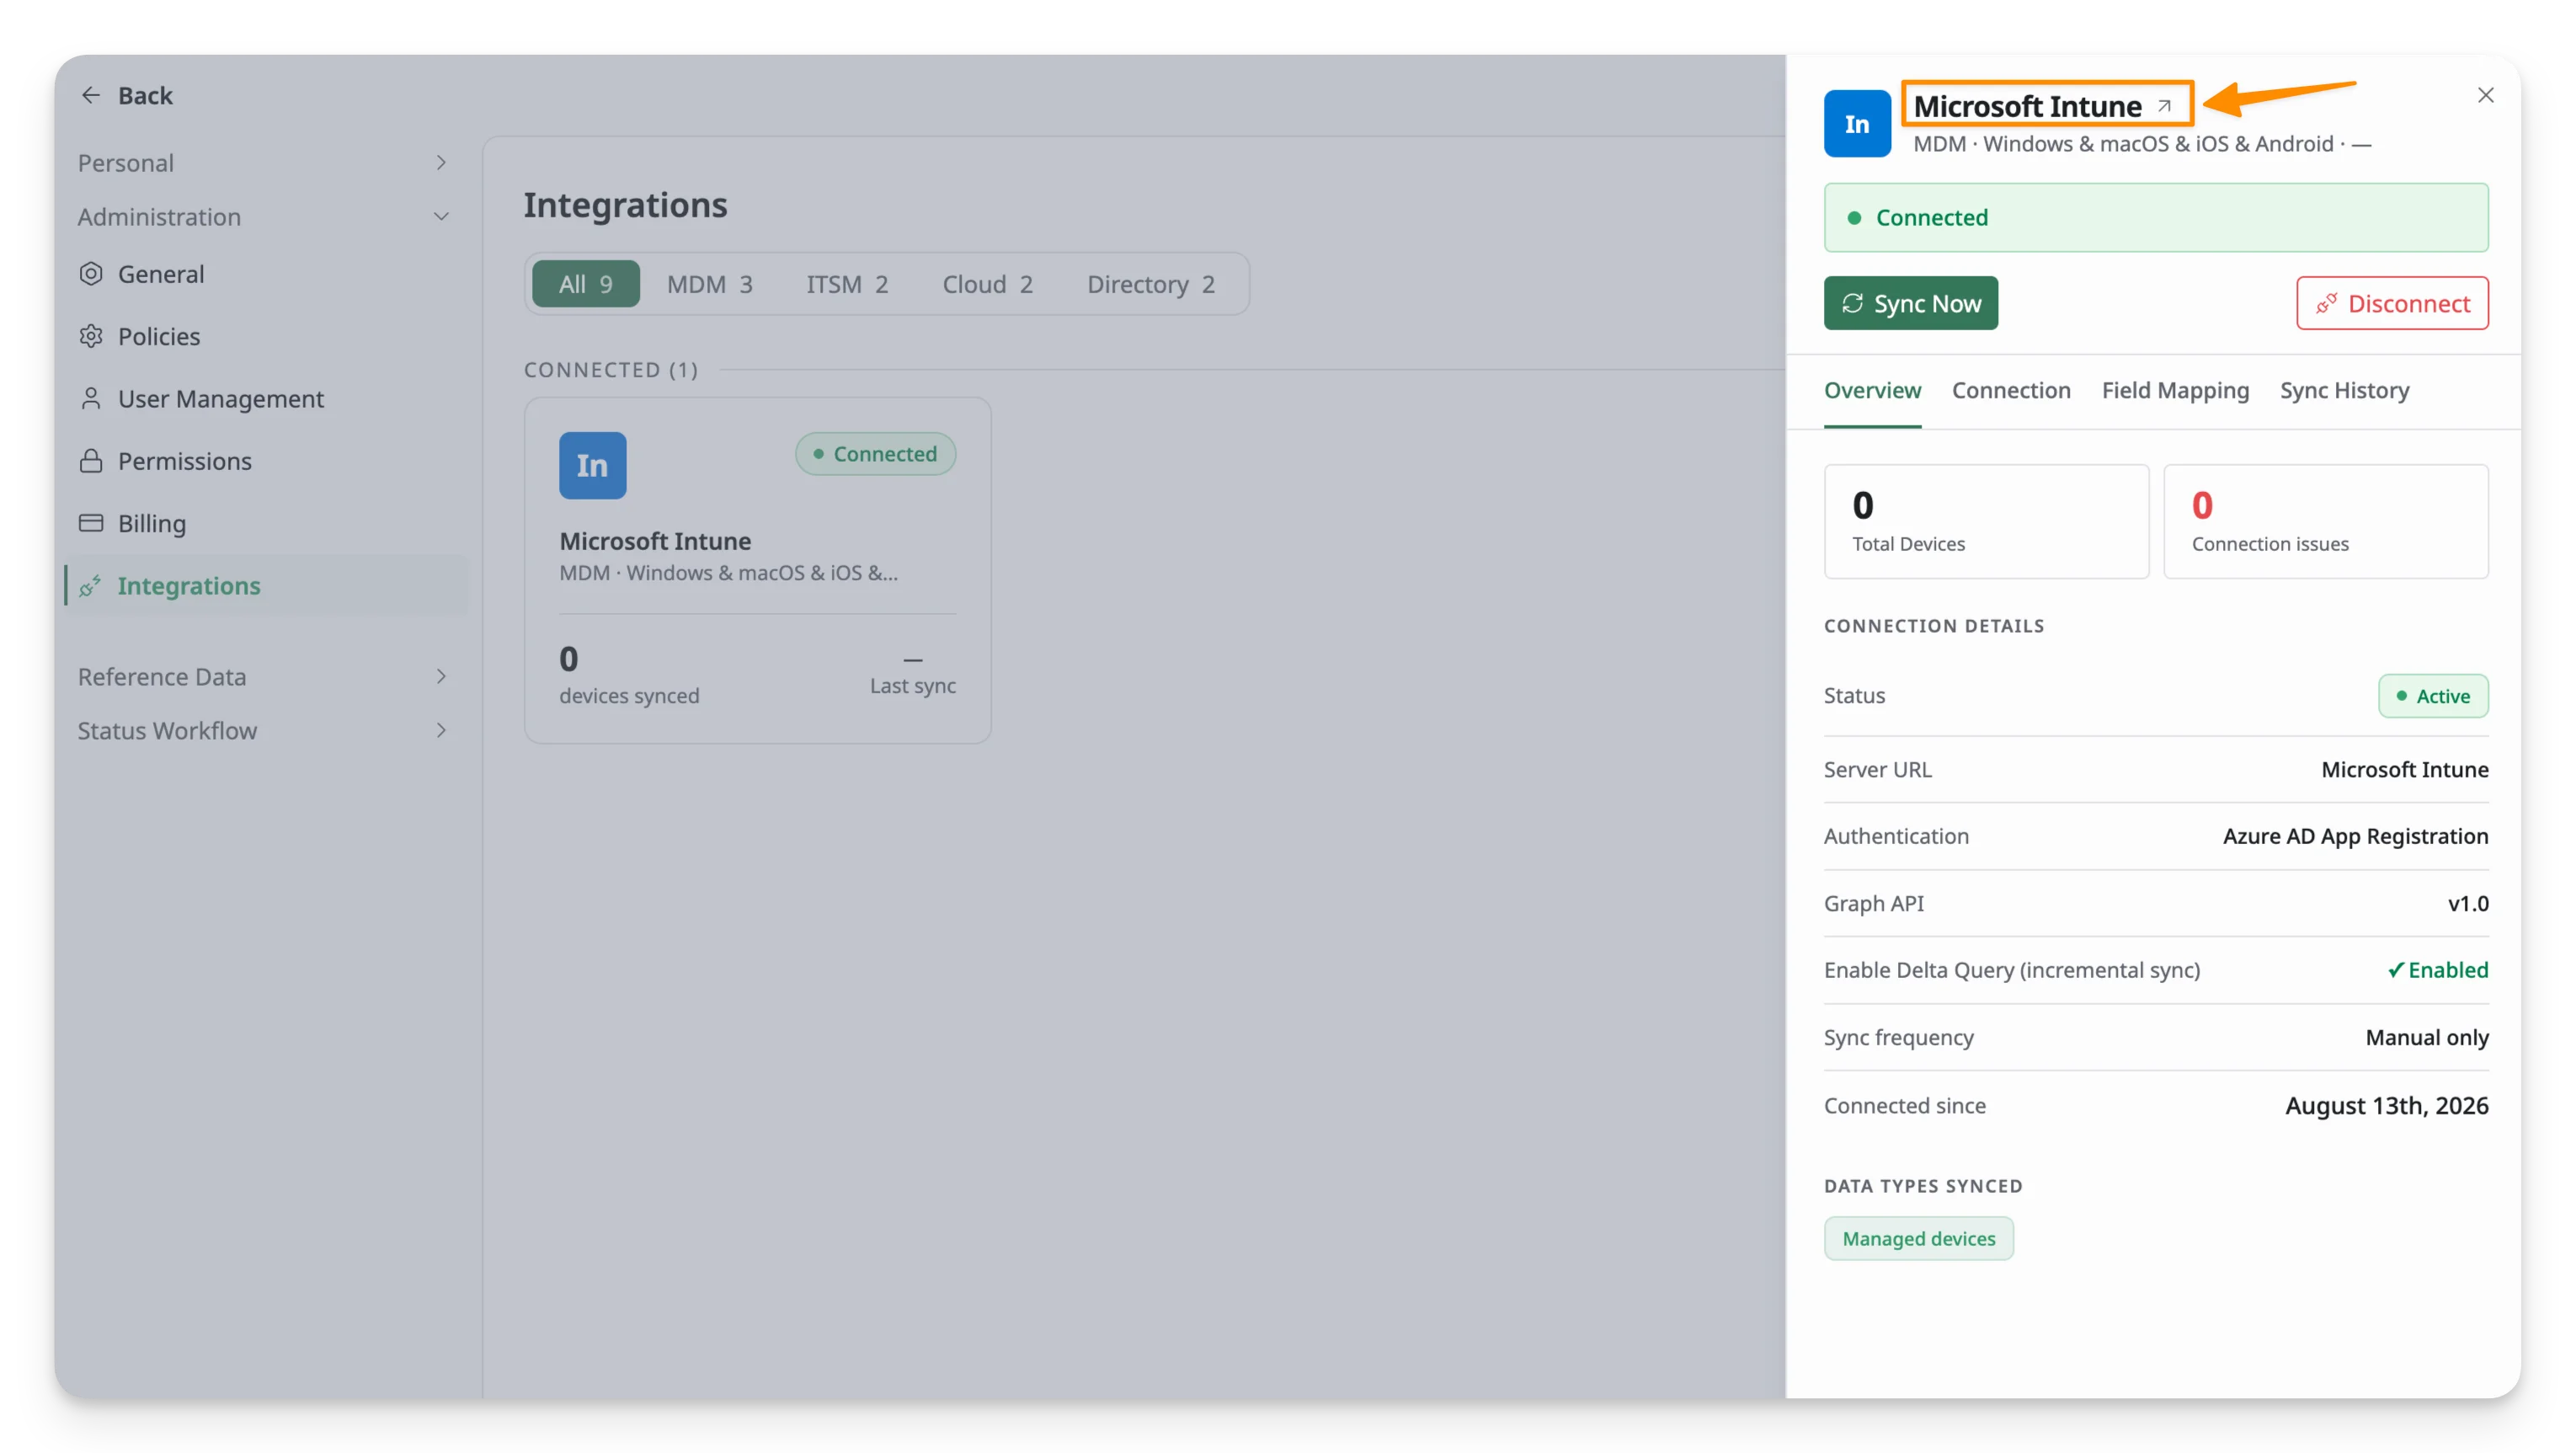Click the Billing card icon

coord(91,523)
